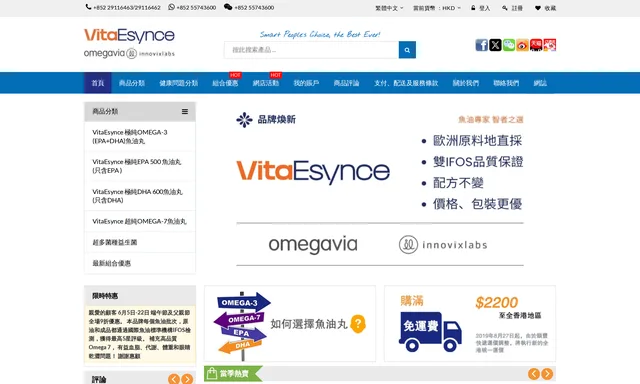This screenshot has width=640, height=384.
Task: Open the Tmall red store icon
Action: (536, 45)
